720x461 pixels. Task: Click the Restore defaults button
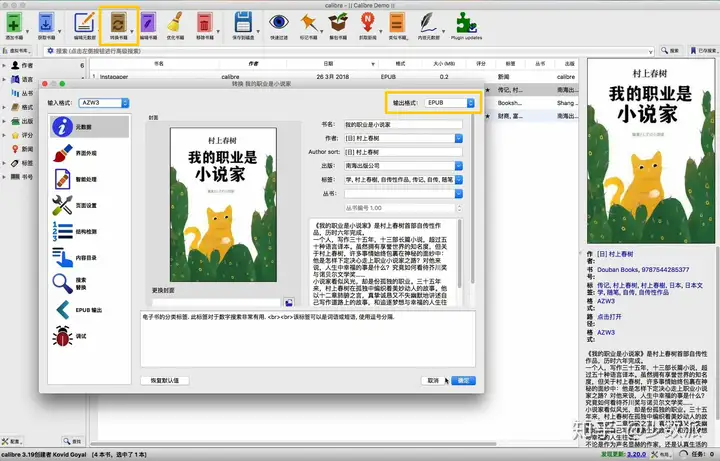[x=165, y=381]
